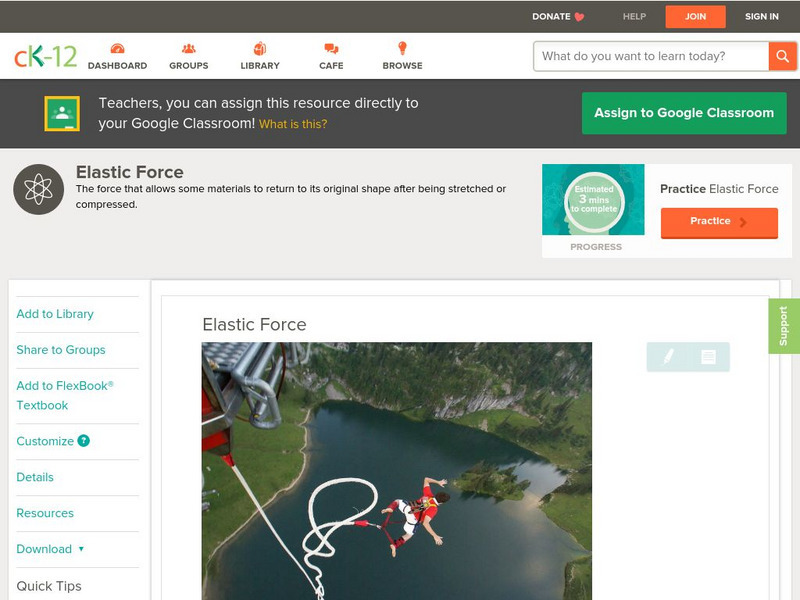800x600 pixels.
Task: Click the orange Practice button
Action: pos(719,222)
